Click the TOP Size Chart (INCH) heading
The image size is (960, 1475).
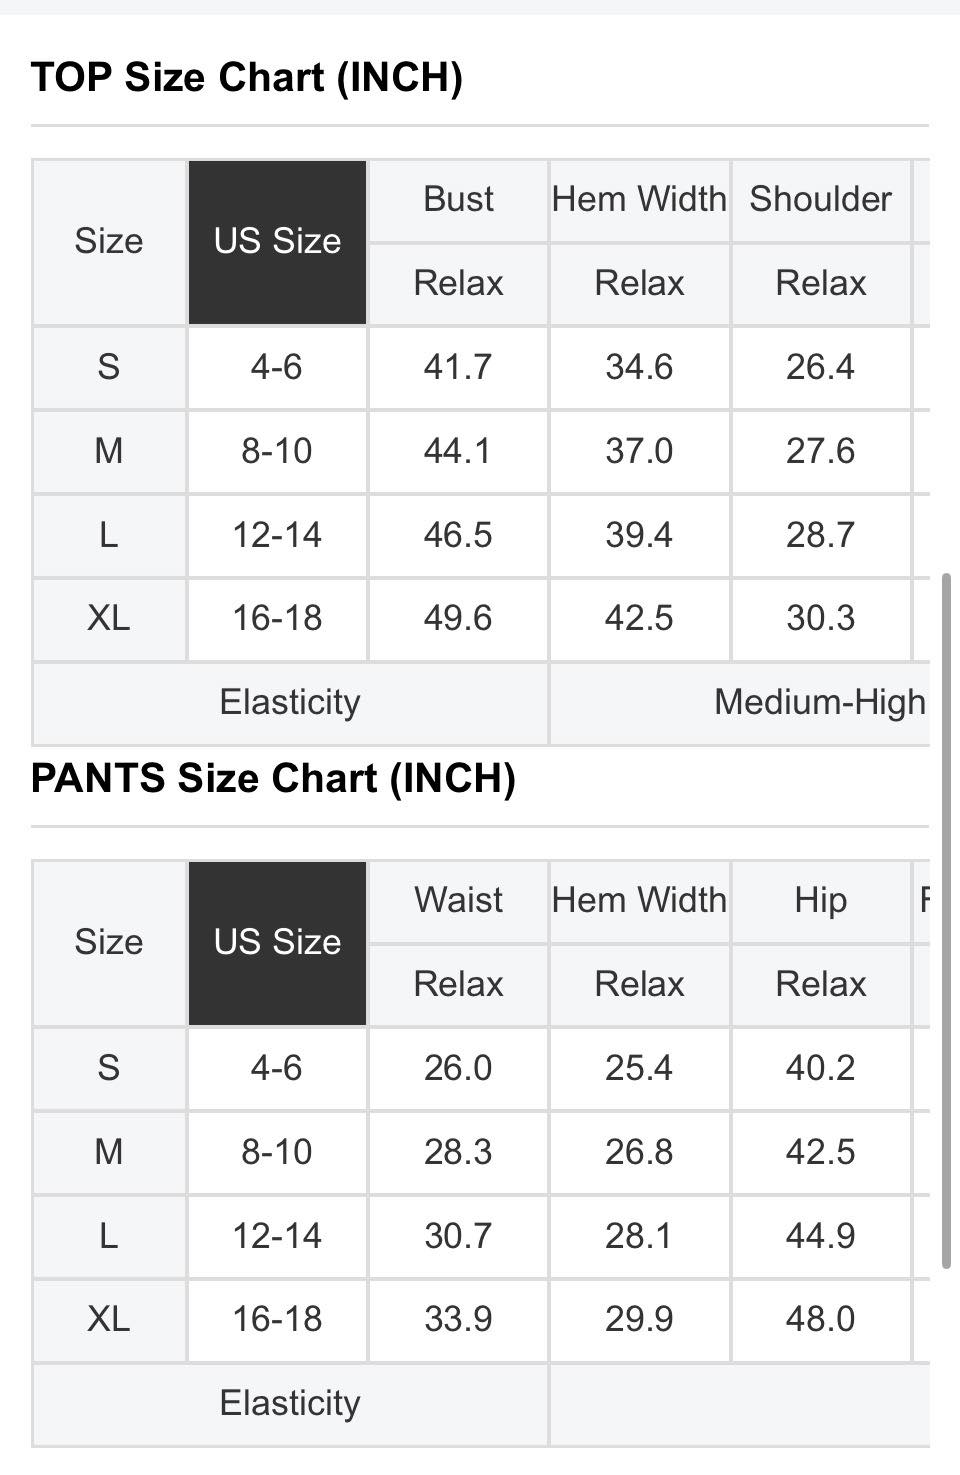pos(247,78)
